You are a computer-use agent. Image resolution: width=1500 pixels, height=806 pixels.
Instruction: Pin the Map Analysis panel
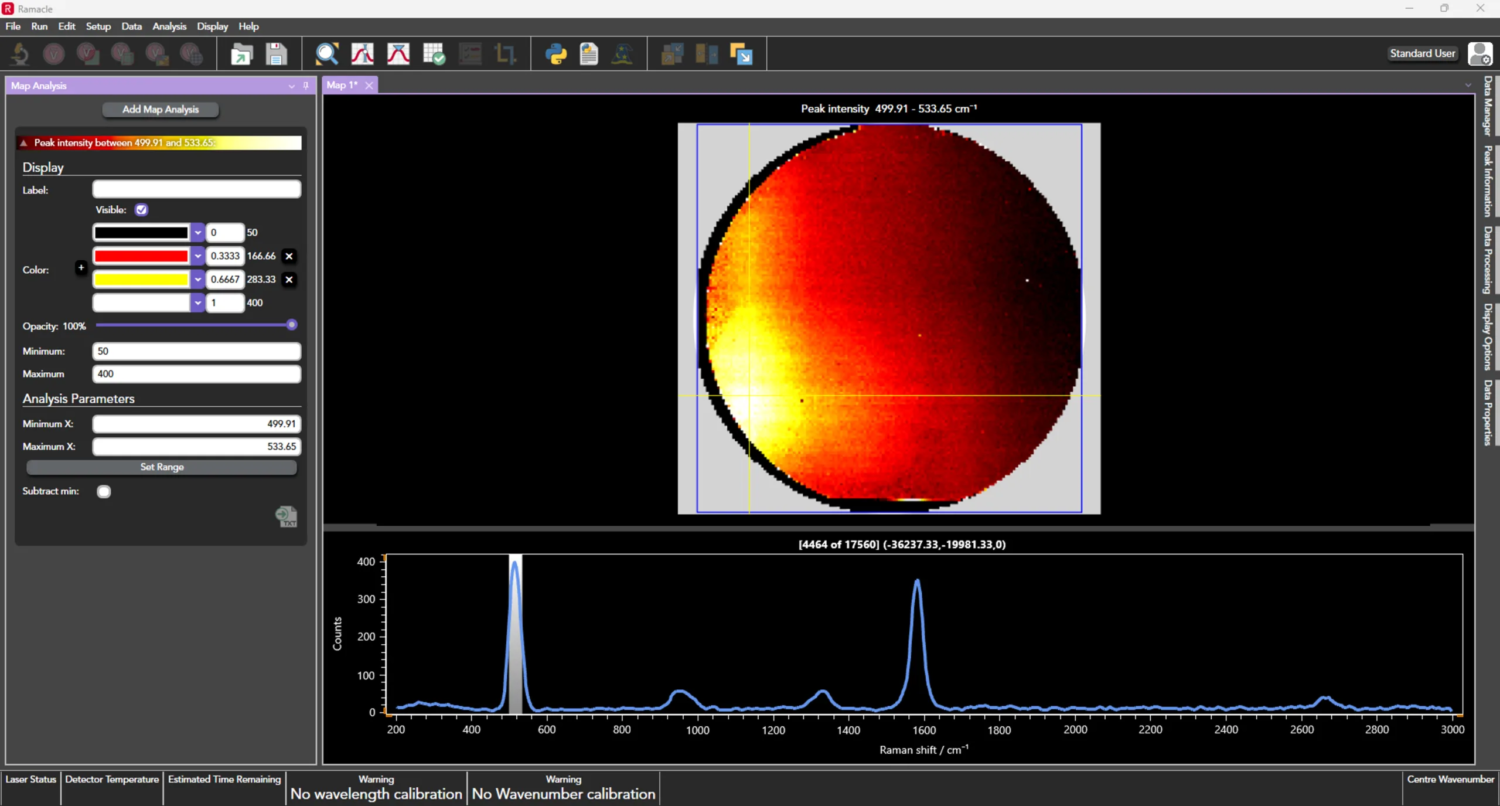point(306,86)
